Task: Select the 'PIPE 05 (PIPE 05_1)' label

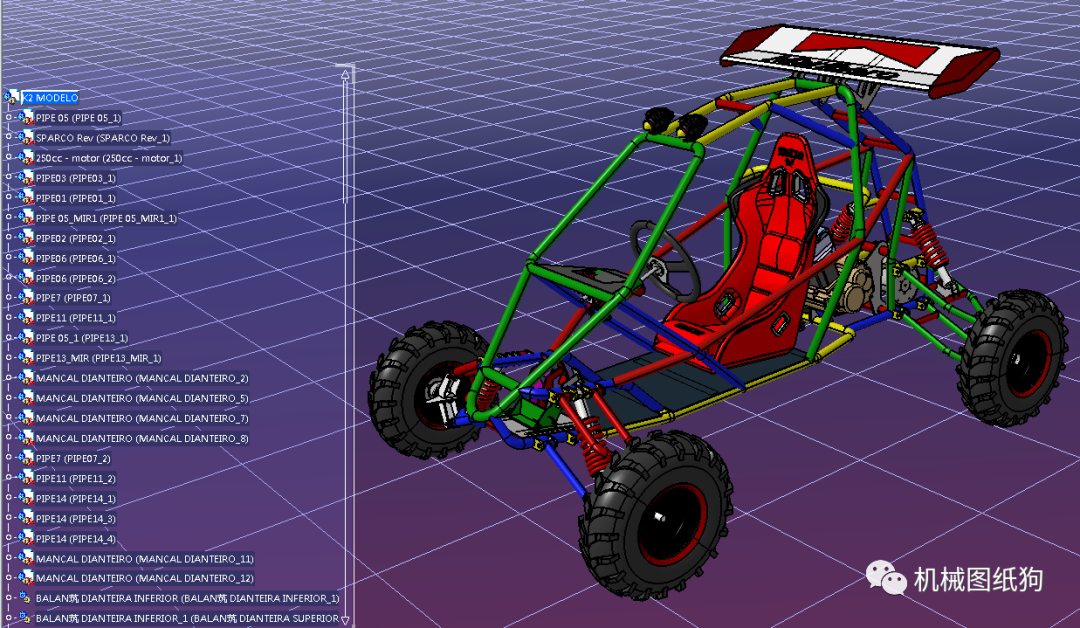Action: click(79, 118)
